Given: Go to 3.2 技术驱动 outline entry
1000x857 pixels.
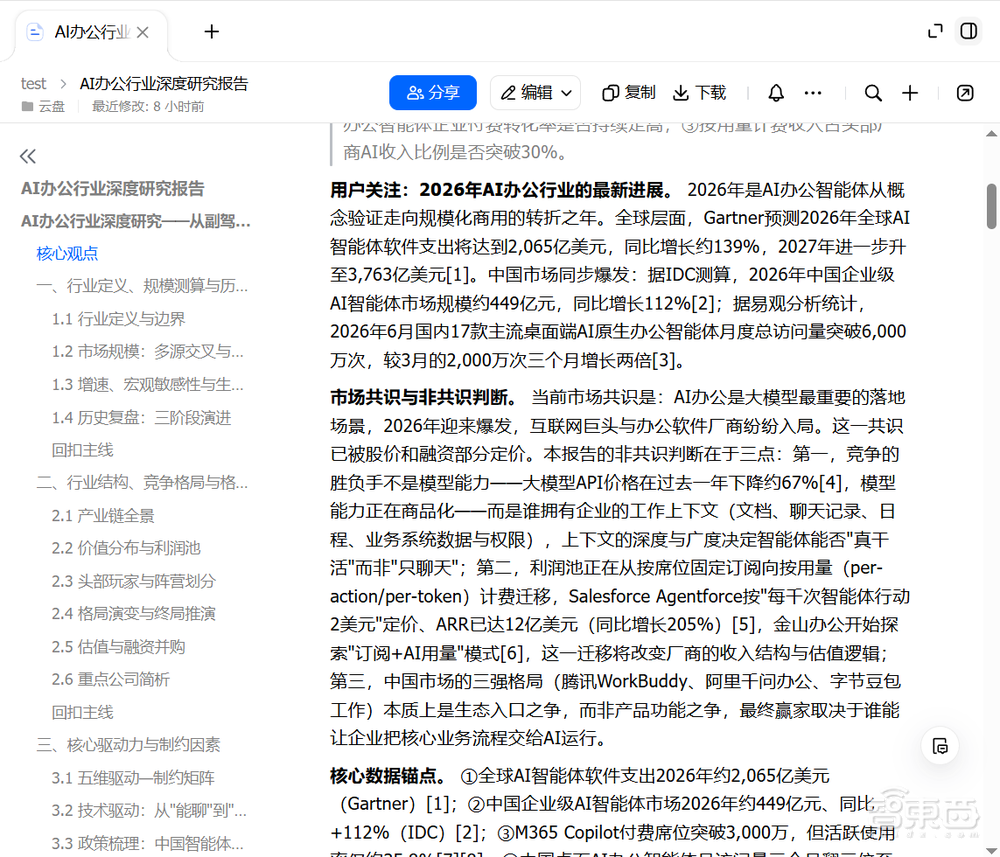Looking at the screenshot, I should point(149,810).
